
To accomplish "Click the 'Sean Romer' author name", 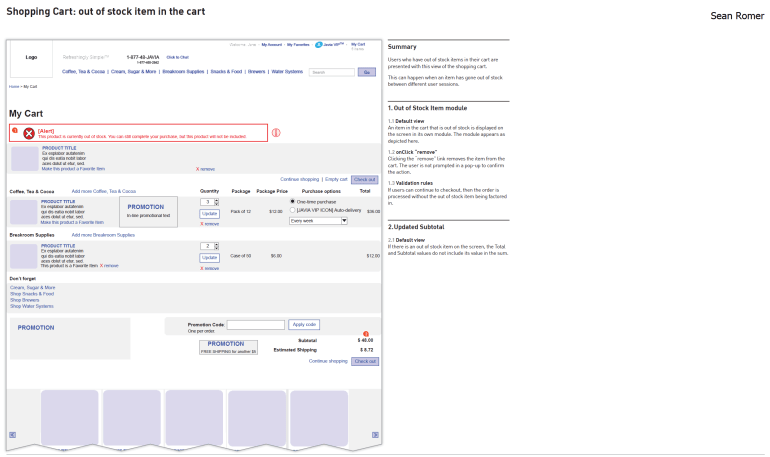I will (x=737, y=16).
